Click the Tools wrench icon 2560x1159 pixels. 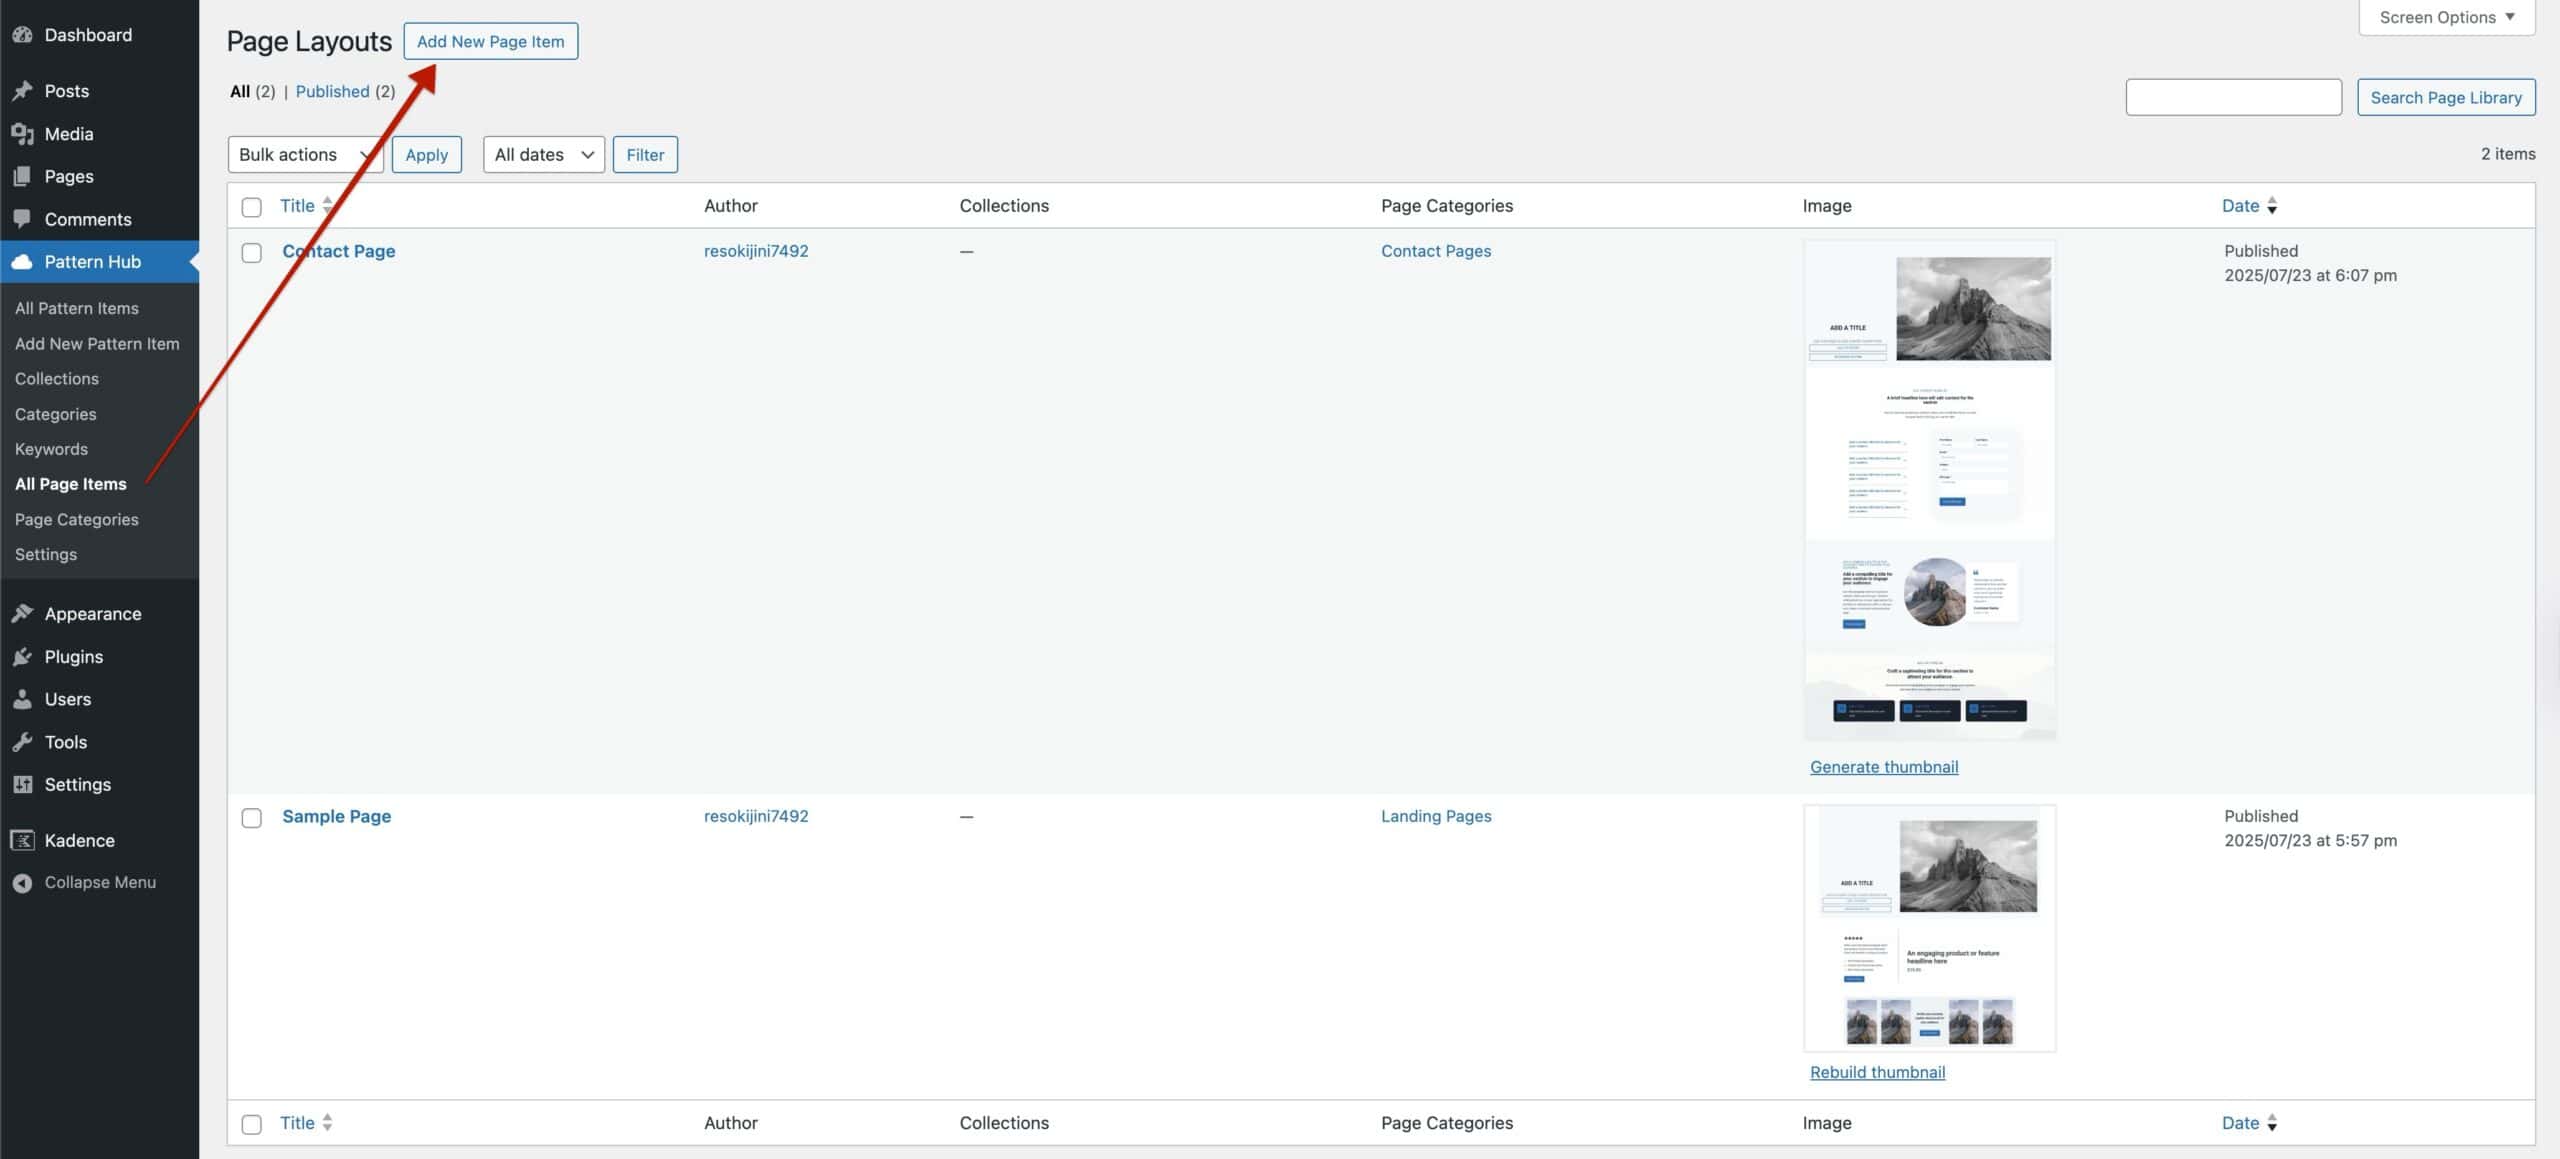(24, 741)
